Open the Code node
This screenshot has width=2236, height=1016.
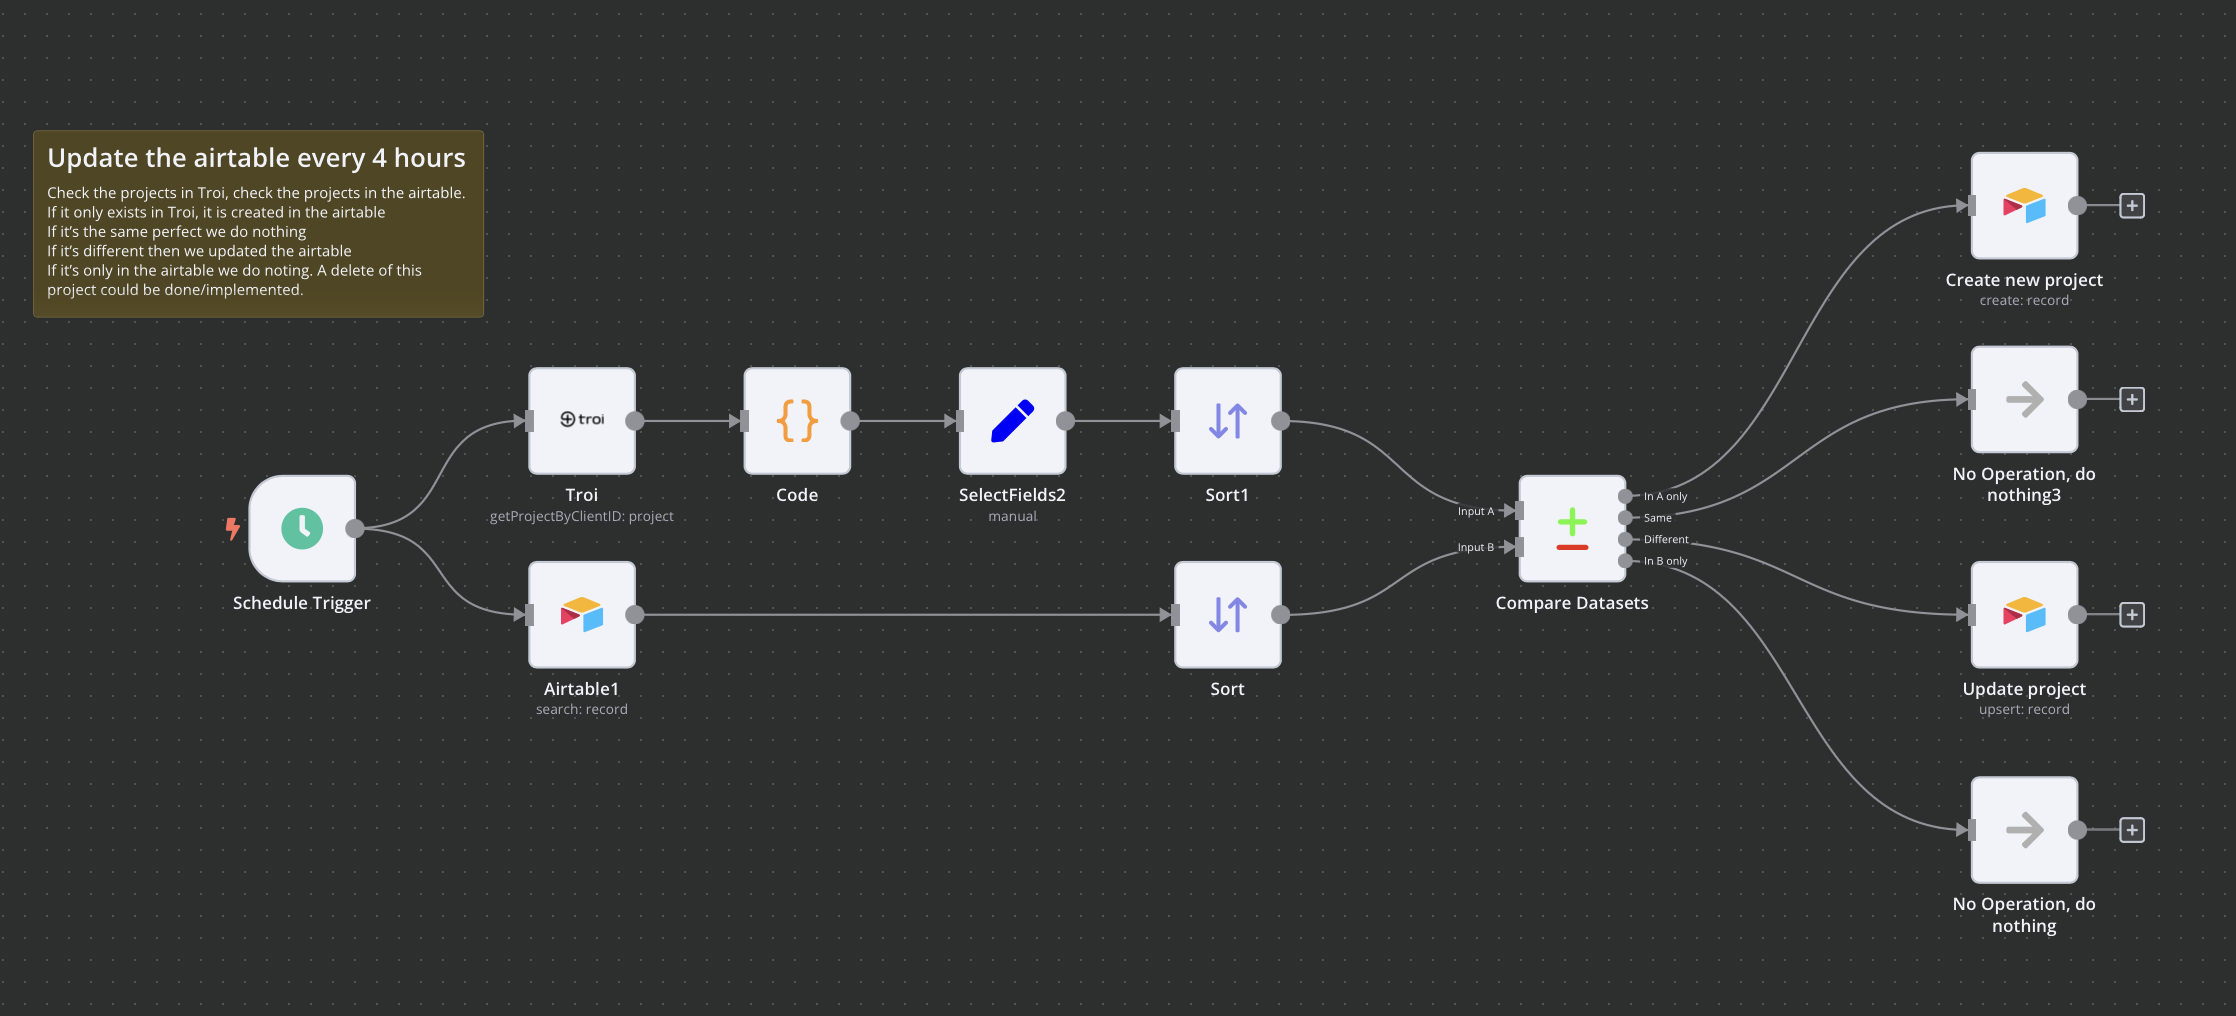click(x=797, y=420)
